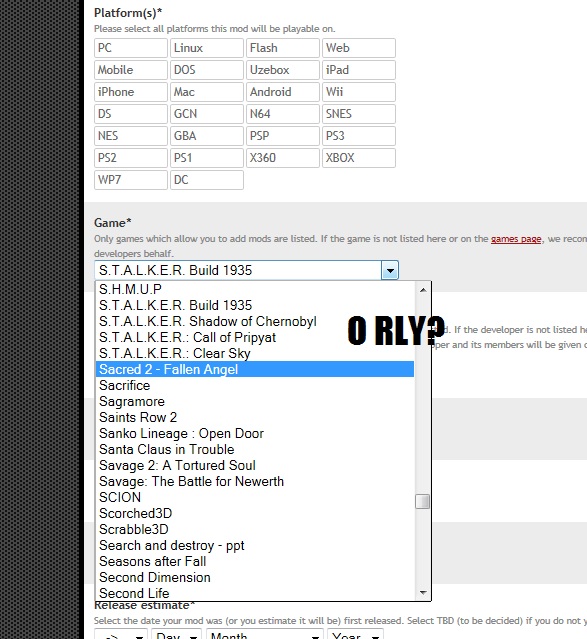Choose Sanko Lineage : Open Door

click(x=255, y=433)
